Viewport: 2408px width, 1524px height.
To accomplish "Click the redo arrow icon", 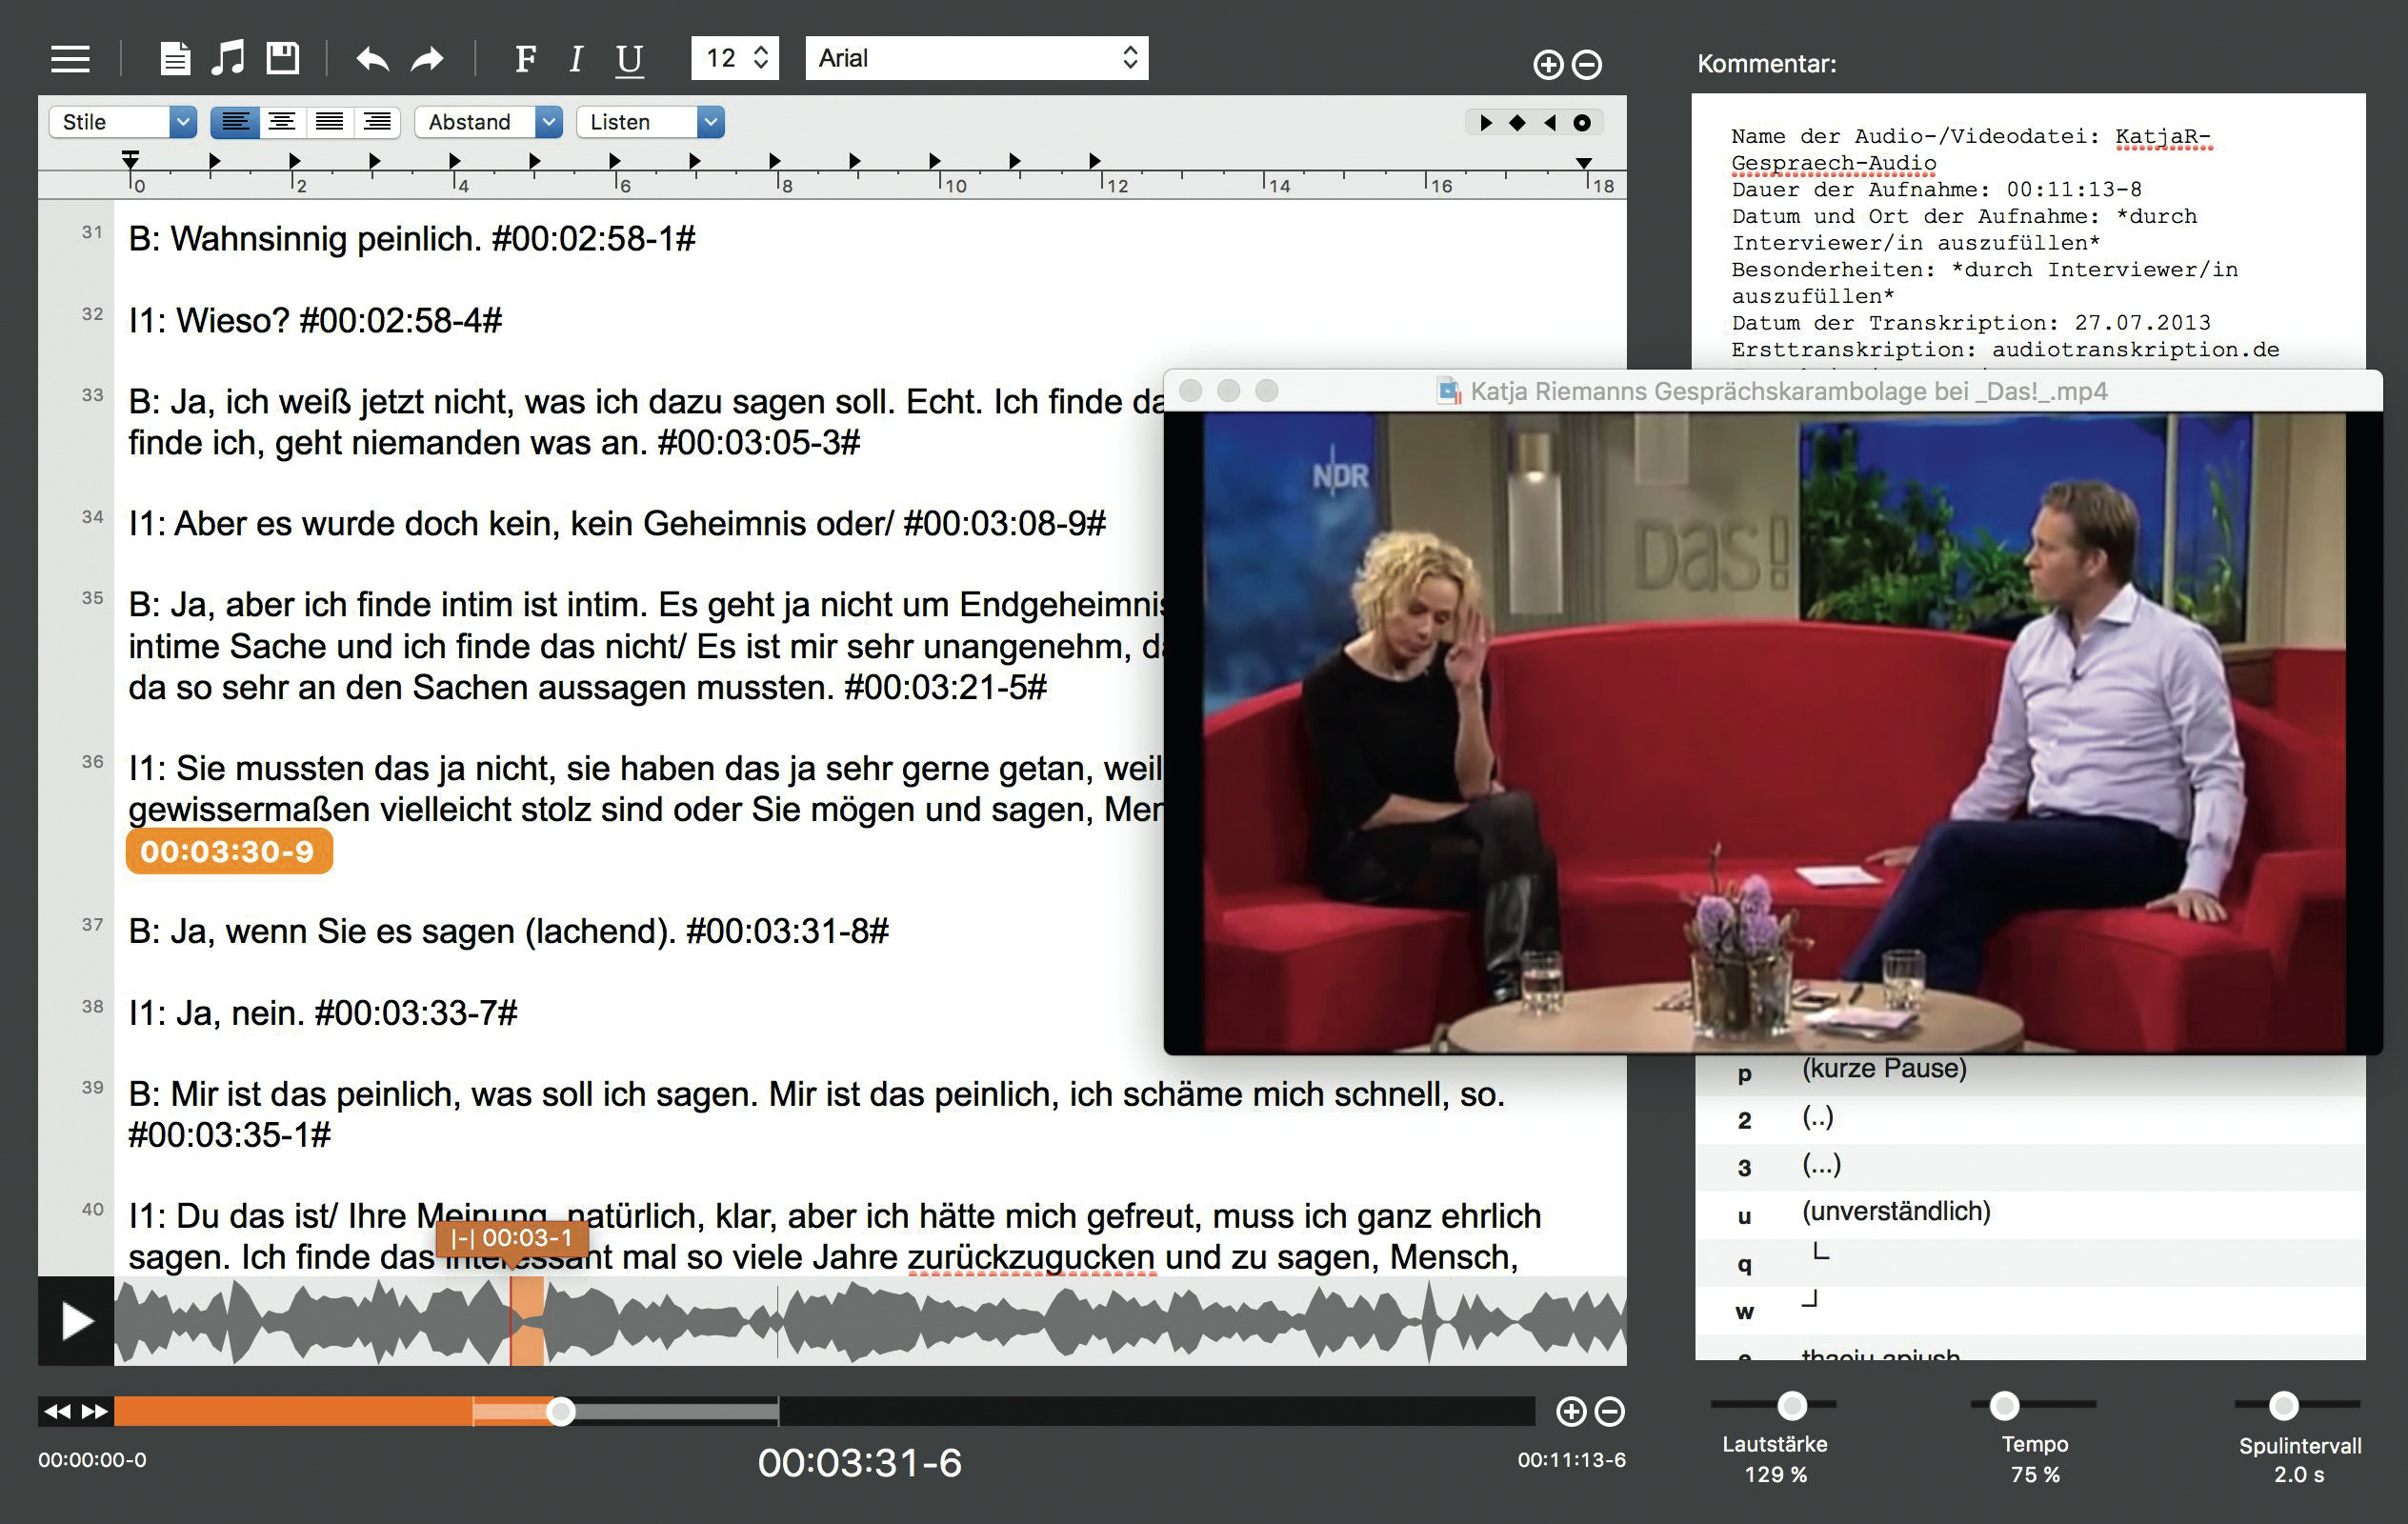I will (x=428, y=59).
